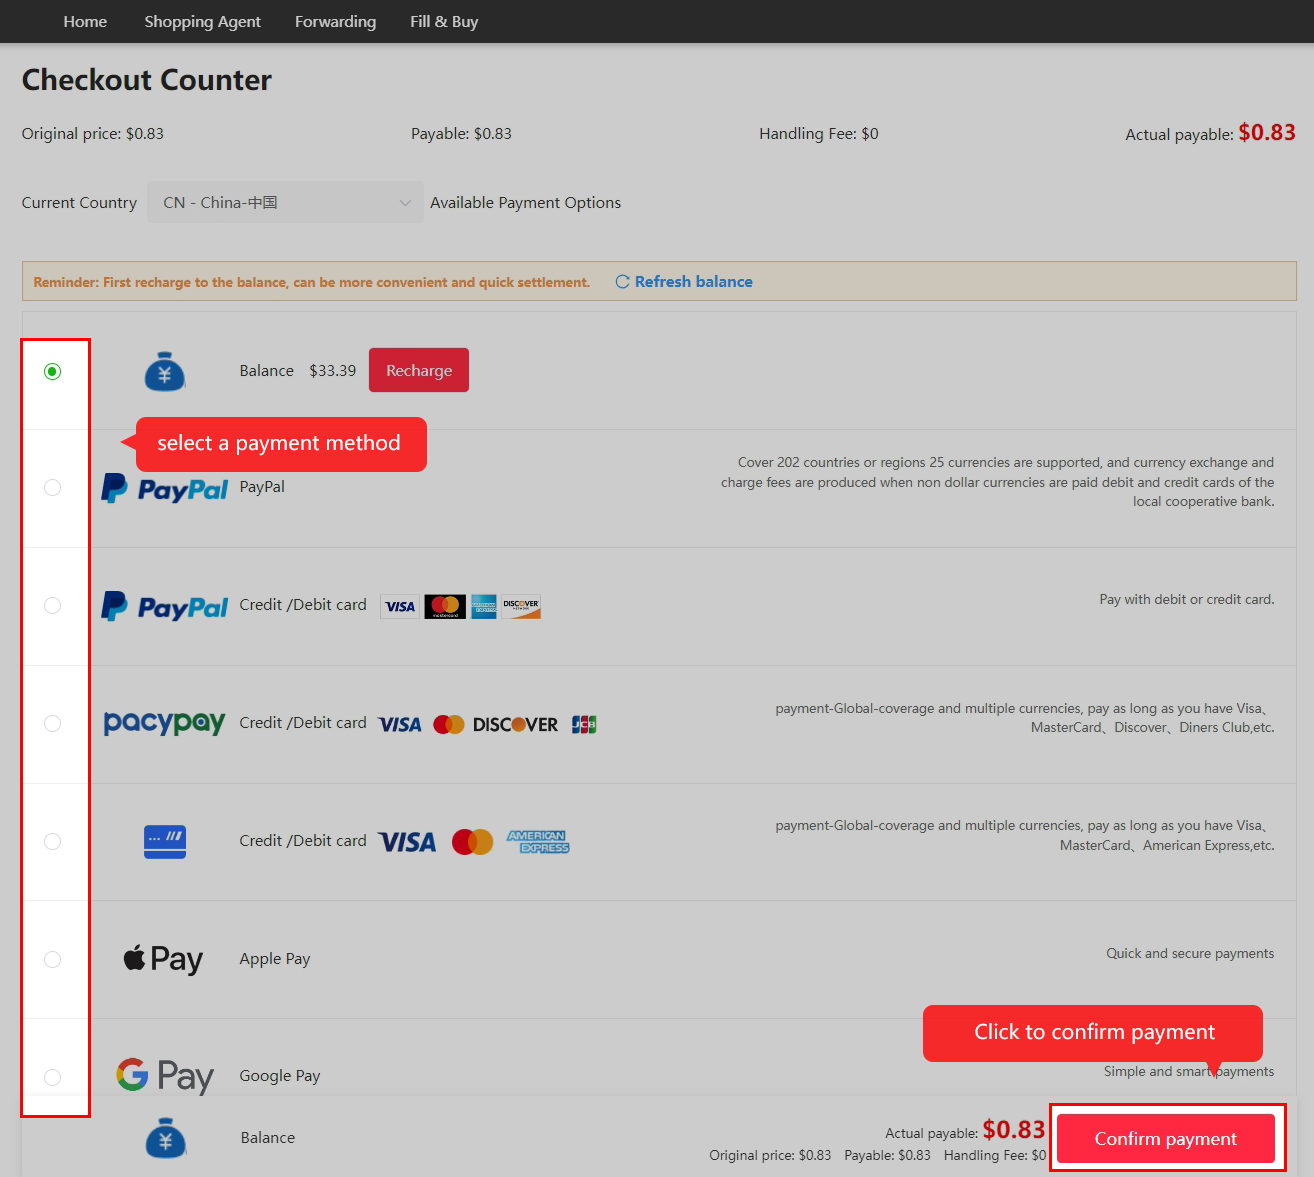Viewport: 1314px width, 1177px height.
Task: Open the Current Country dropdown
Action: coord(285,202)
